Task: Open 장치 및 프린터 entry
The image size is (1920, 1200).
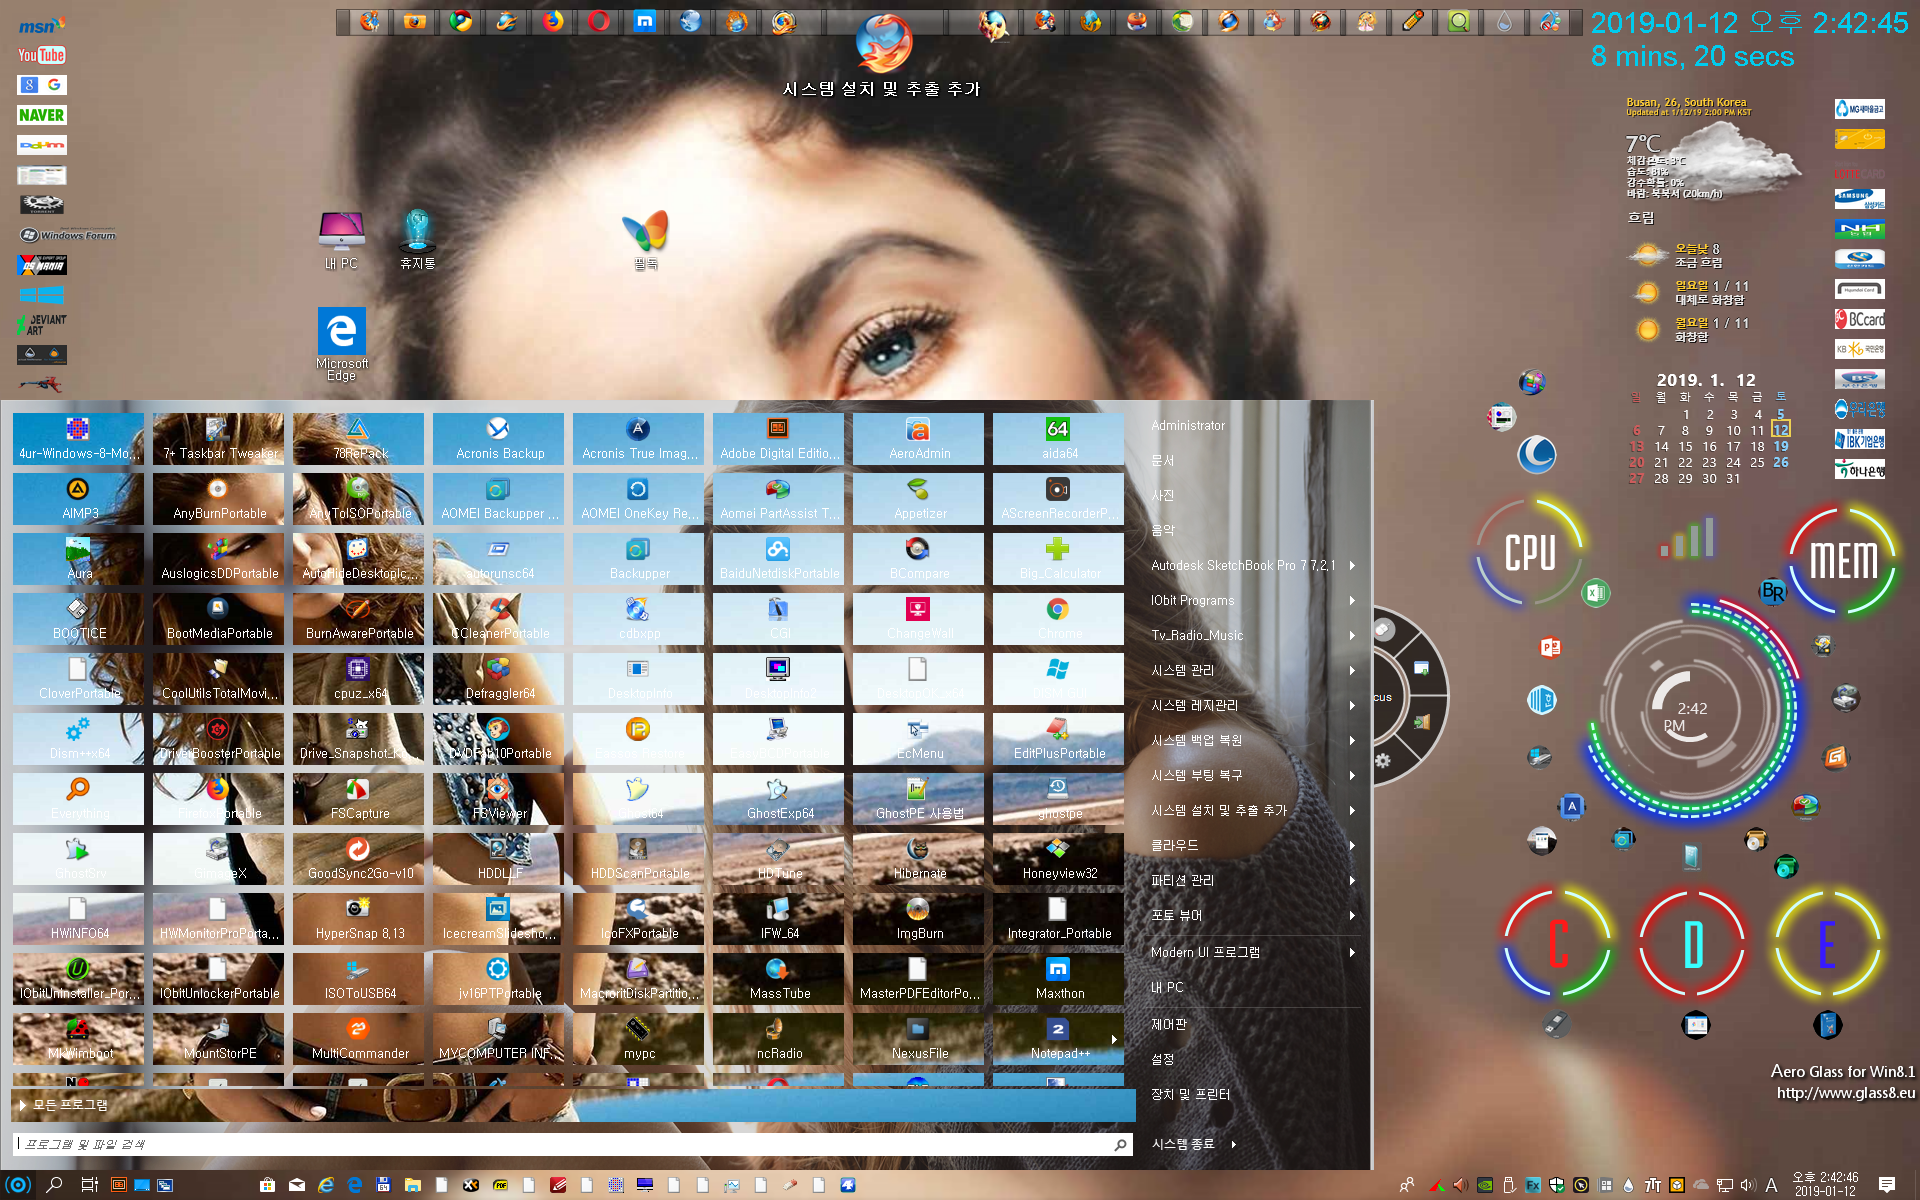Action: (x=1191, y=1094)
